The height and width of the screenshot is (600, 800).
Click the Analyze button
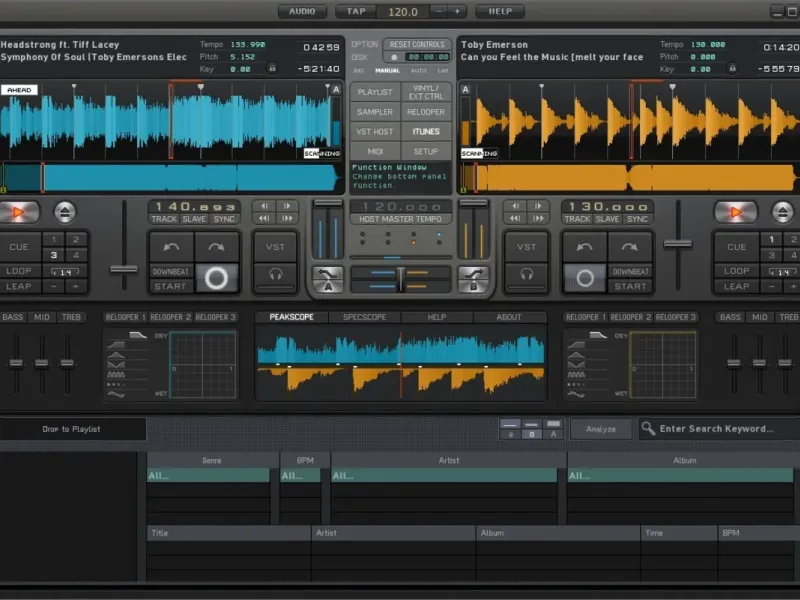click(x=601, y=429)
